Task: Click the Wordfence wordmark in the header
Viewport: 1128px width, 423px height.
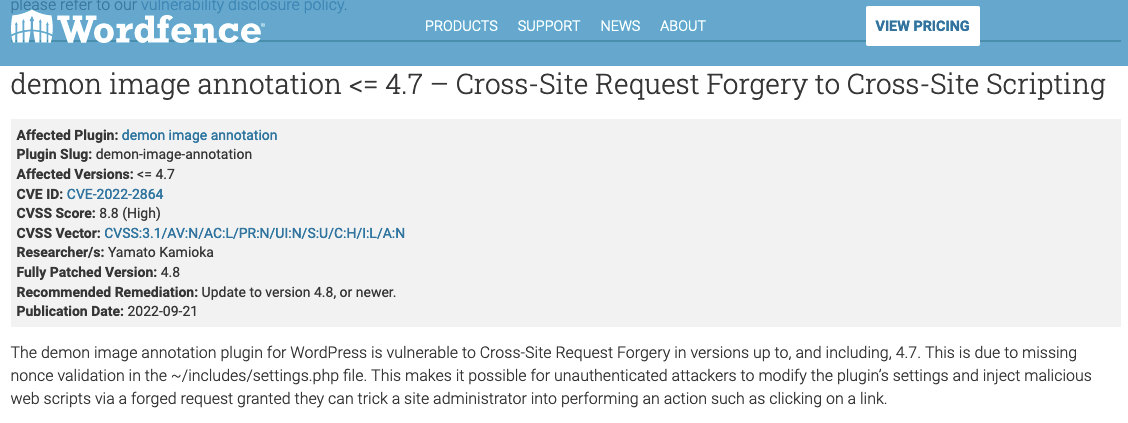Action: [x=160, y=28]
